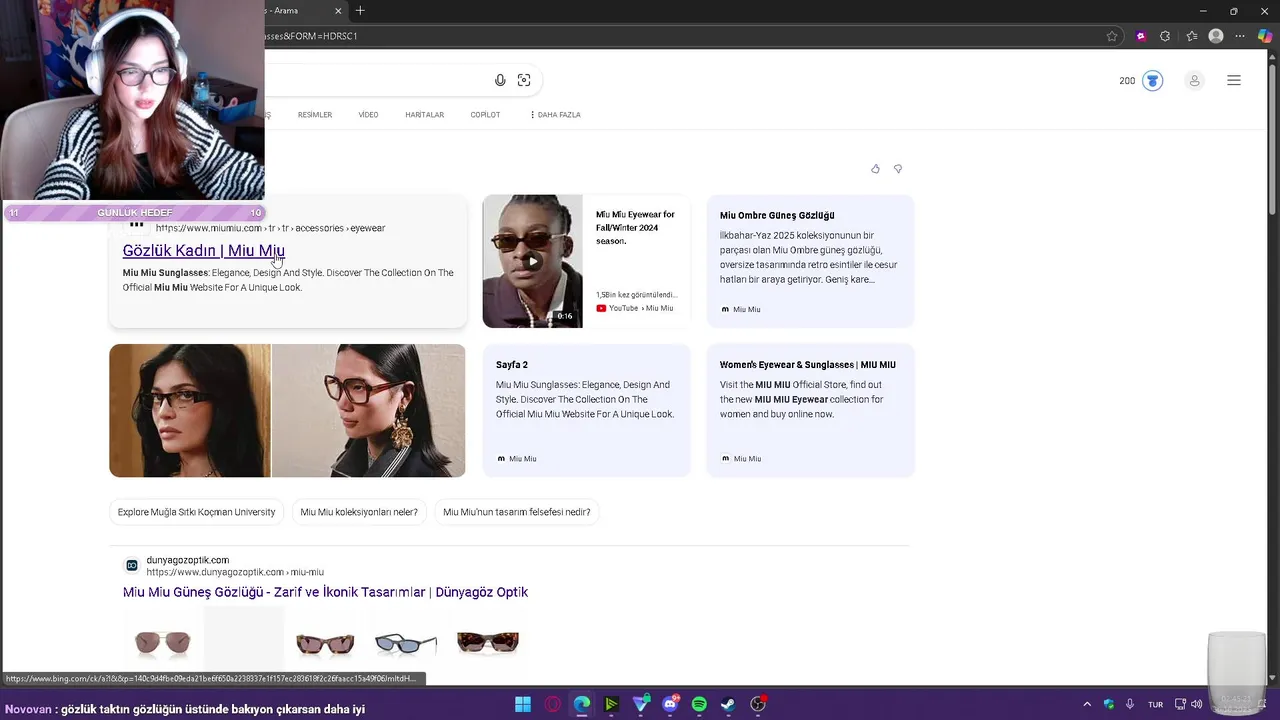Screen dimensions: 1280x720
Task: Open a new browser tab
Action: point(360,11)
